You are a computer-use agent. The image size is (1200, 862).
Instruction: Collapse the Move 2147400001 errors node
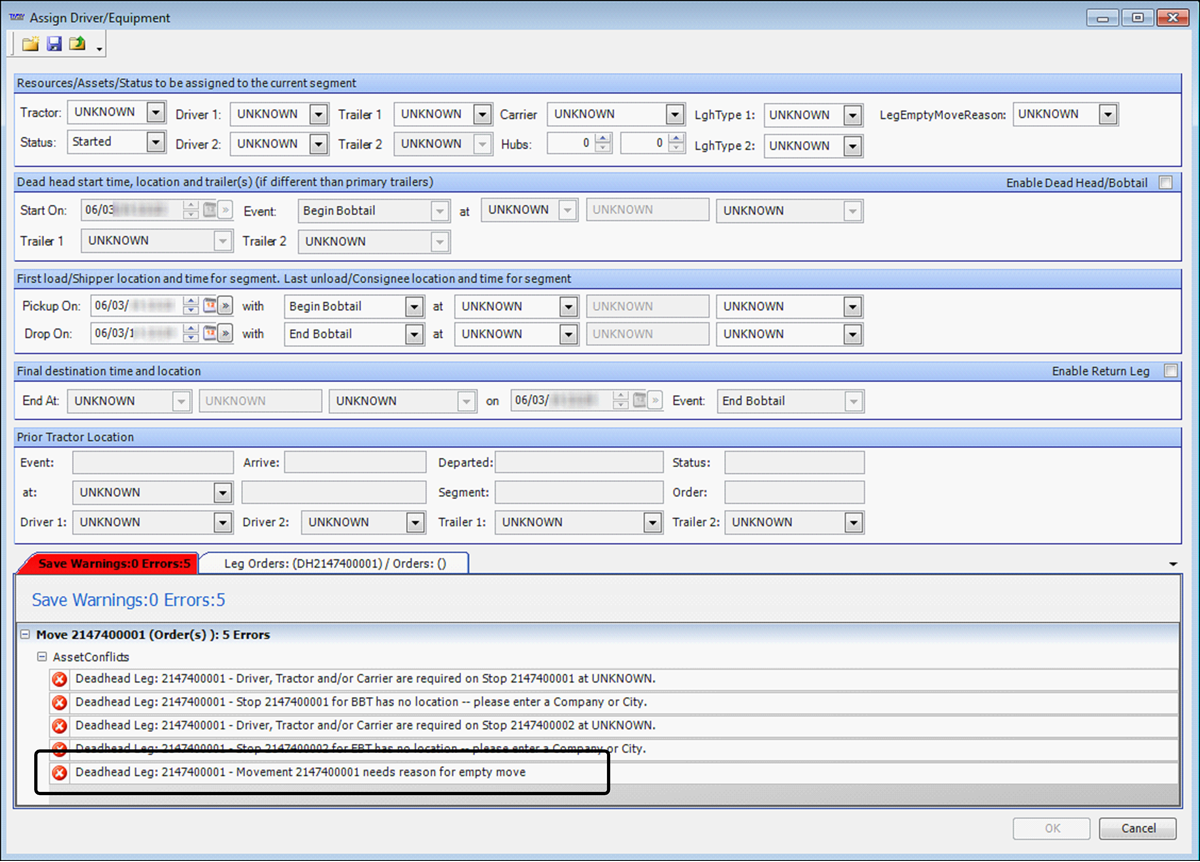[x=25, y=634]
